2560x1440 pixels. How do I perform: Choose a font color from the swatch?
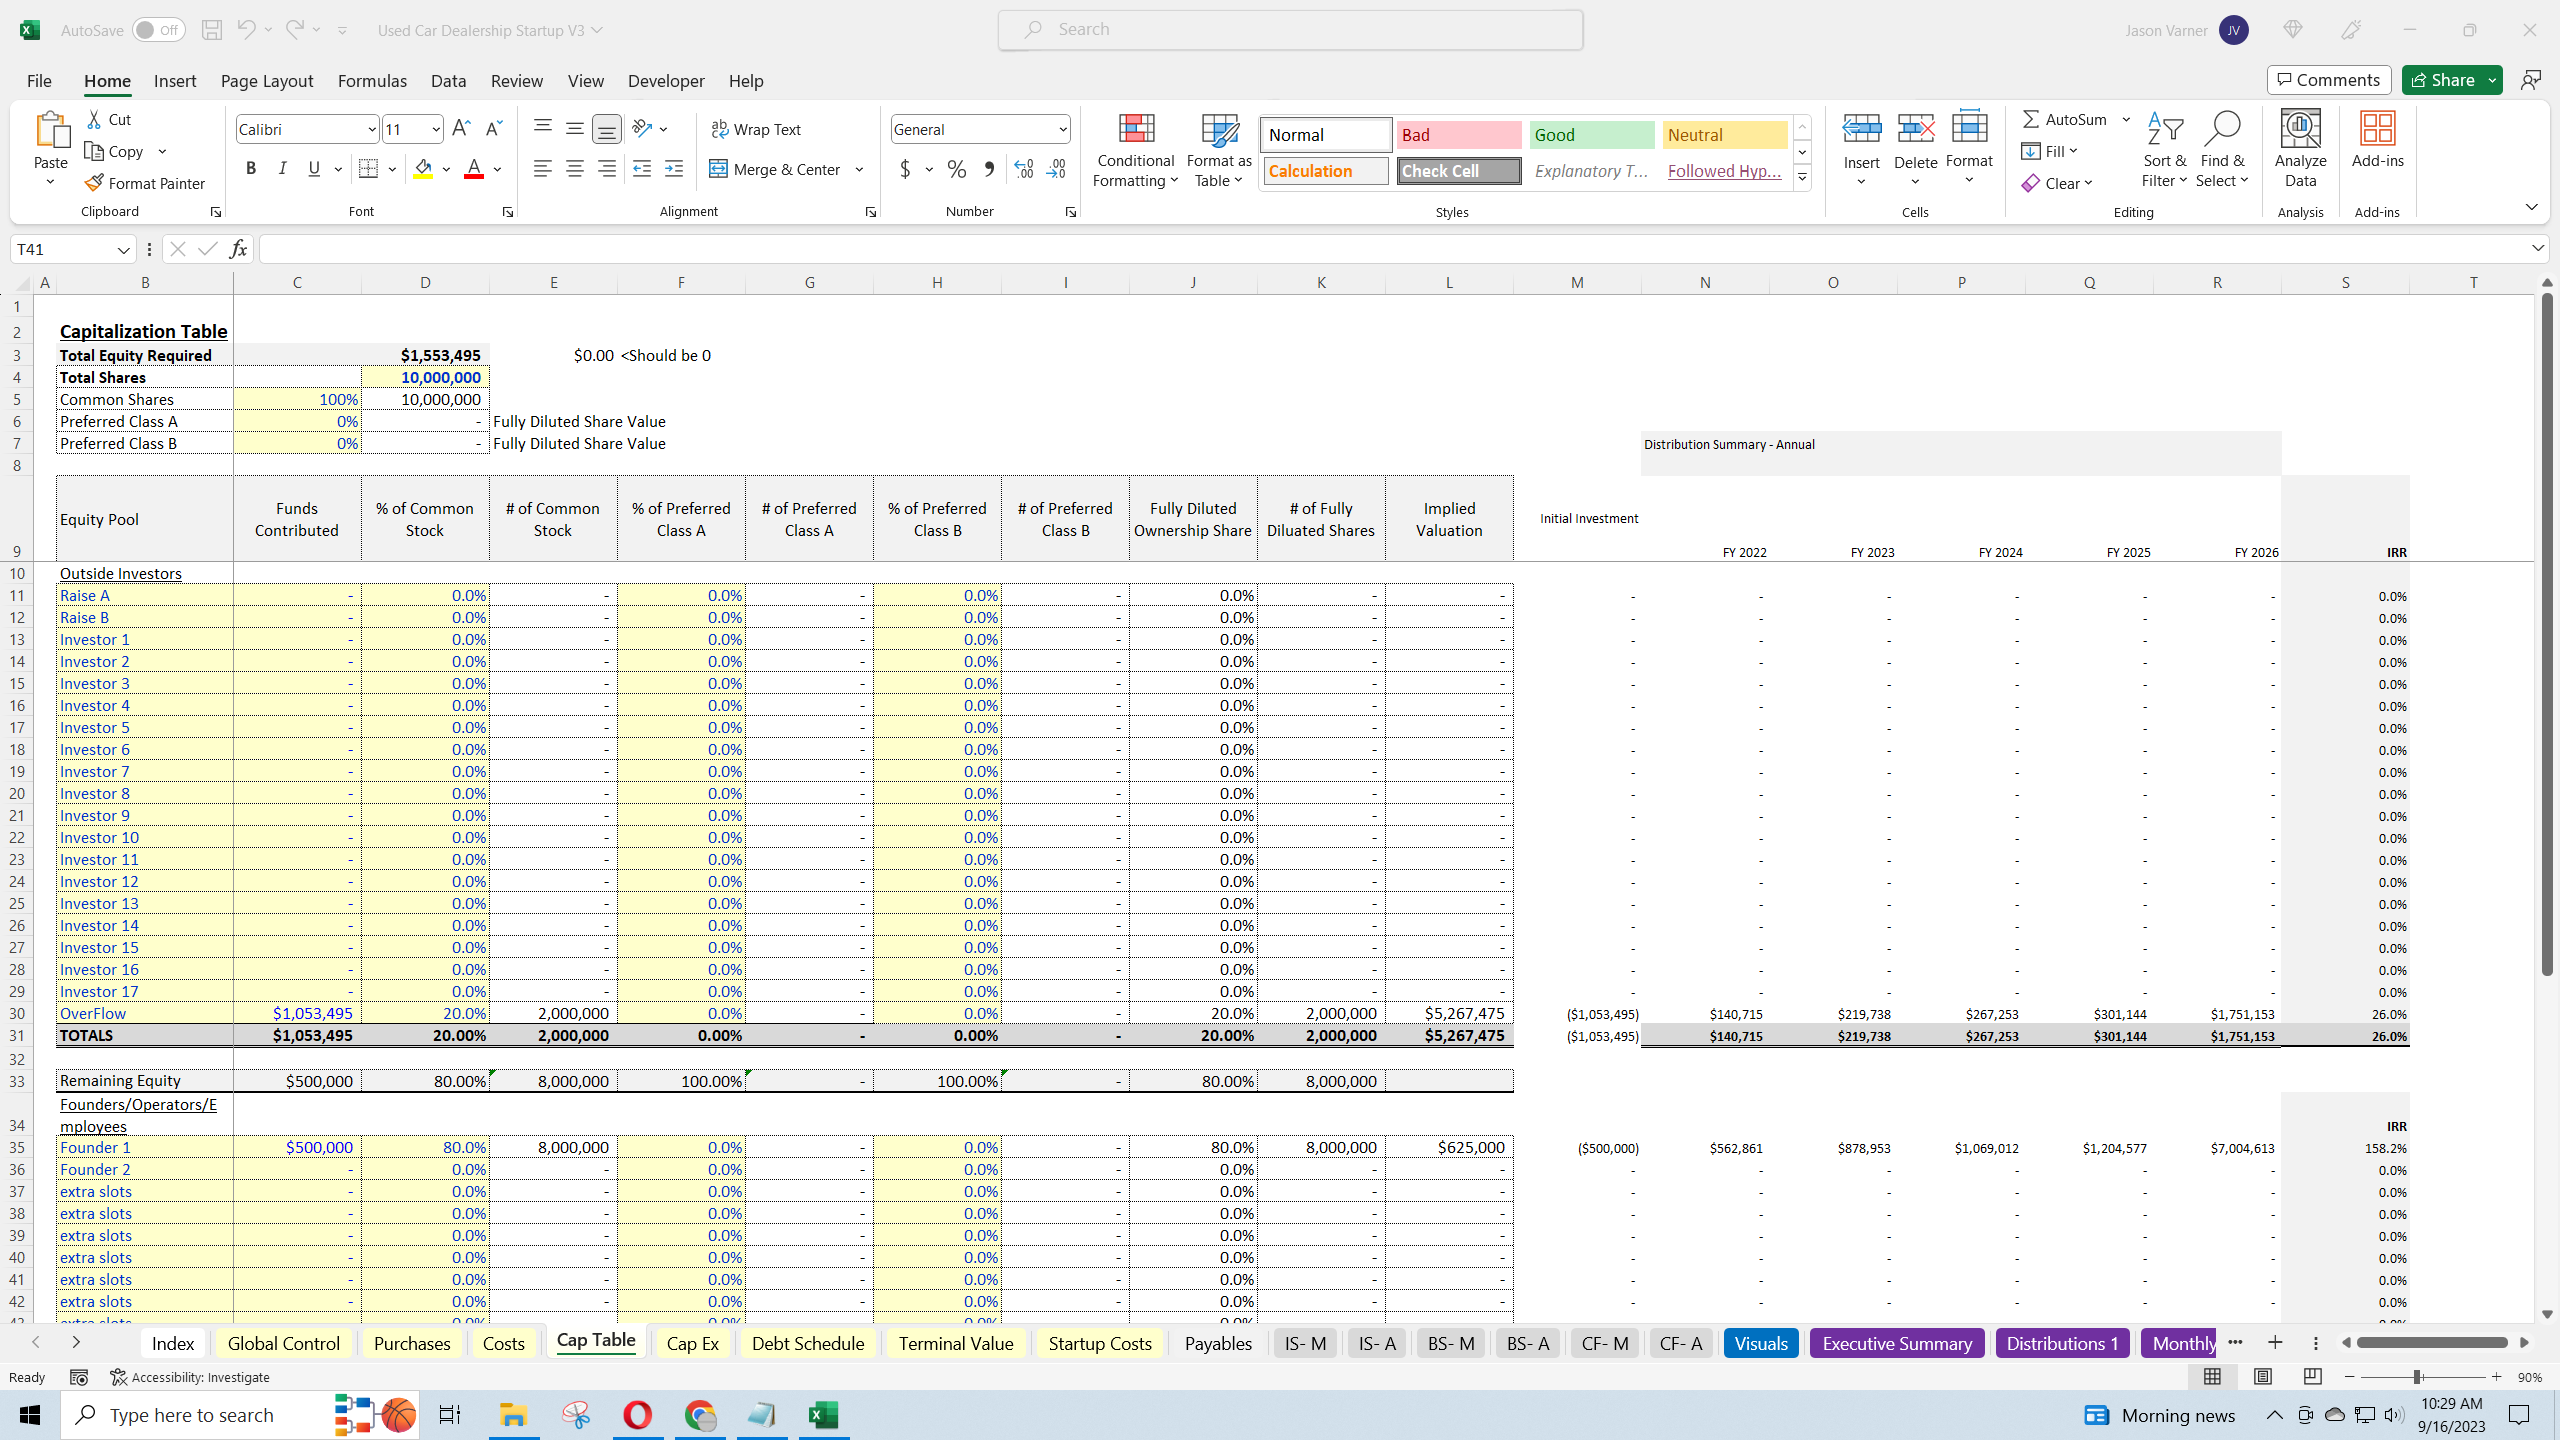pyautogui.click(x=472, y=168)
